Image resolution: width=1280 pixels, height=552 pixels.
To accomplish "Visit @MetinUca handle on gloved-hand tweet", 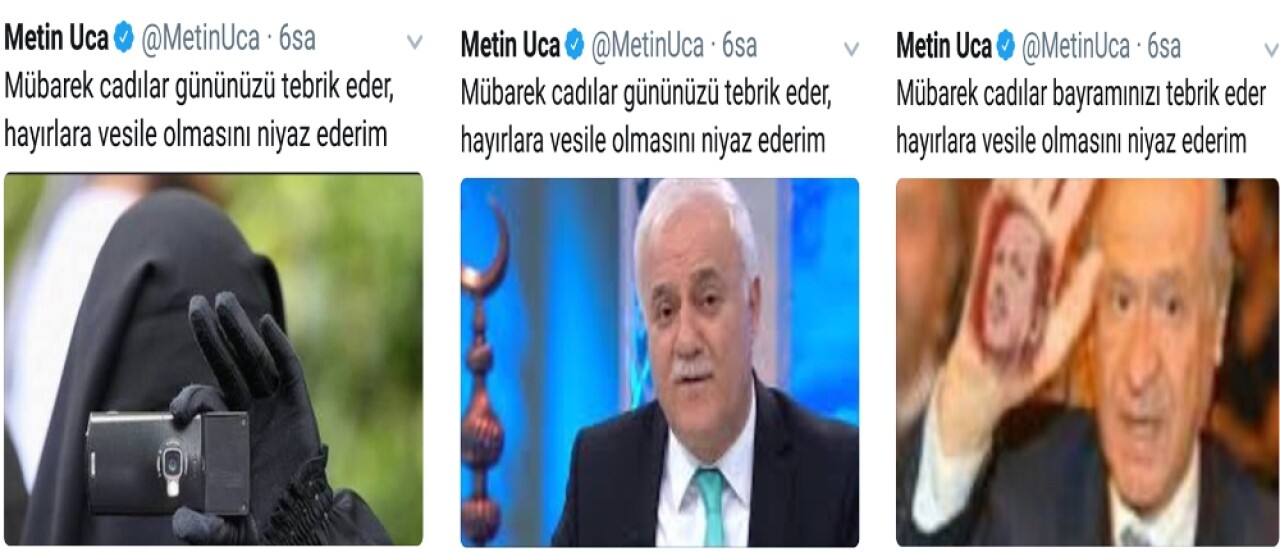I will click(200, 40).
